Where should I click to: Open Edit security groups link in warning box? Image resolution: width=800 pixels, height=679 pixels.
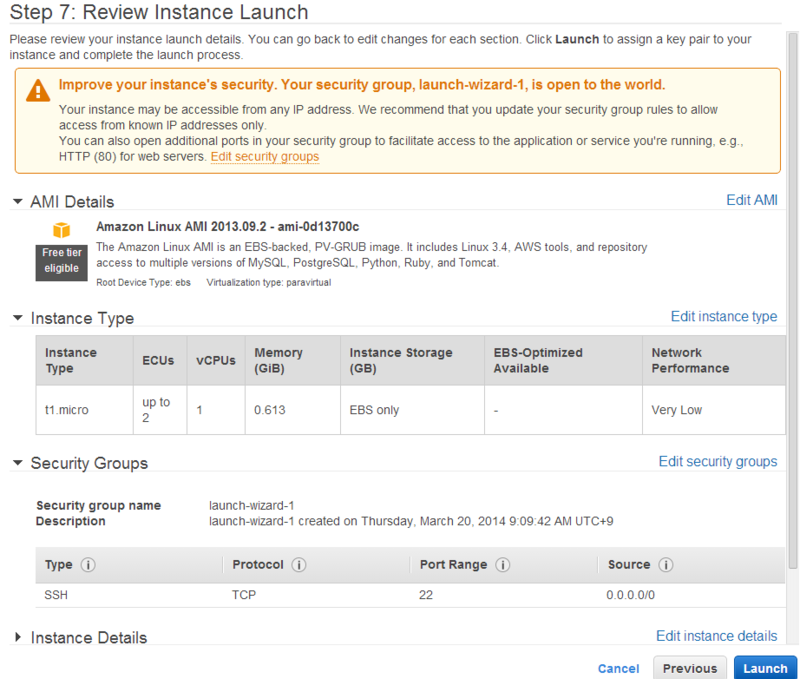pyautogui.click(x=265, y=157)
